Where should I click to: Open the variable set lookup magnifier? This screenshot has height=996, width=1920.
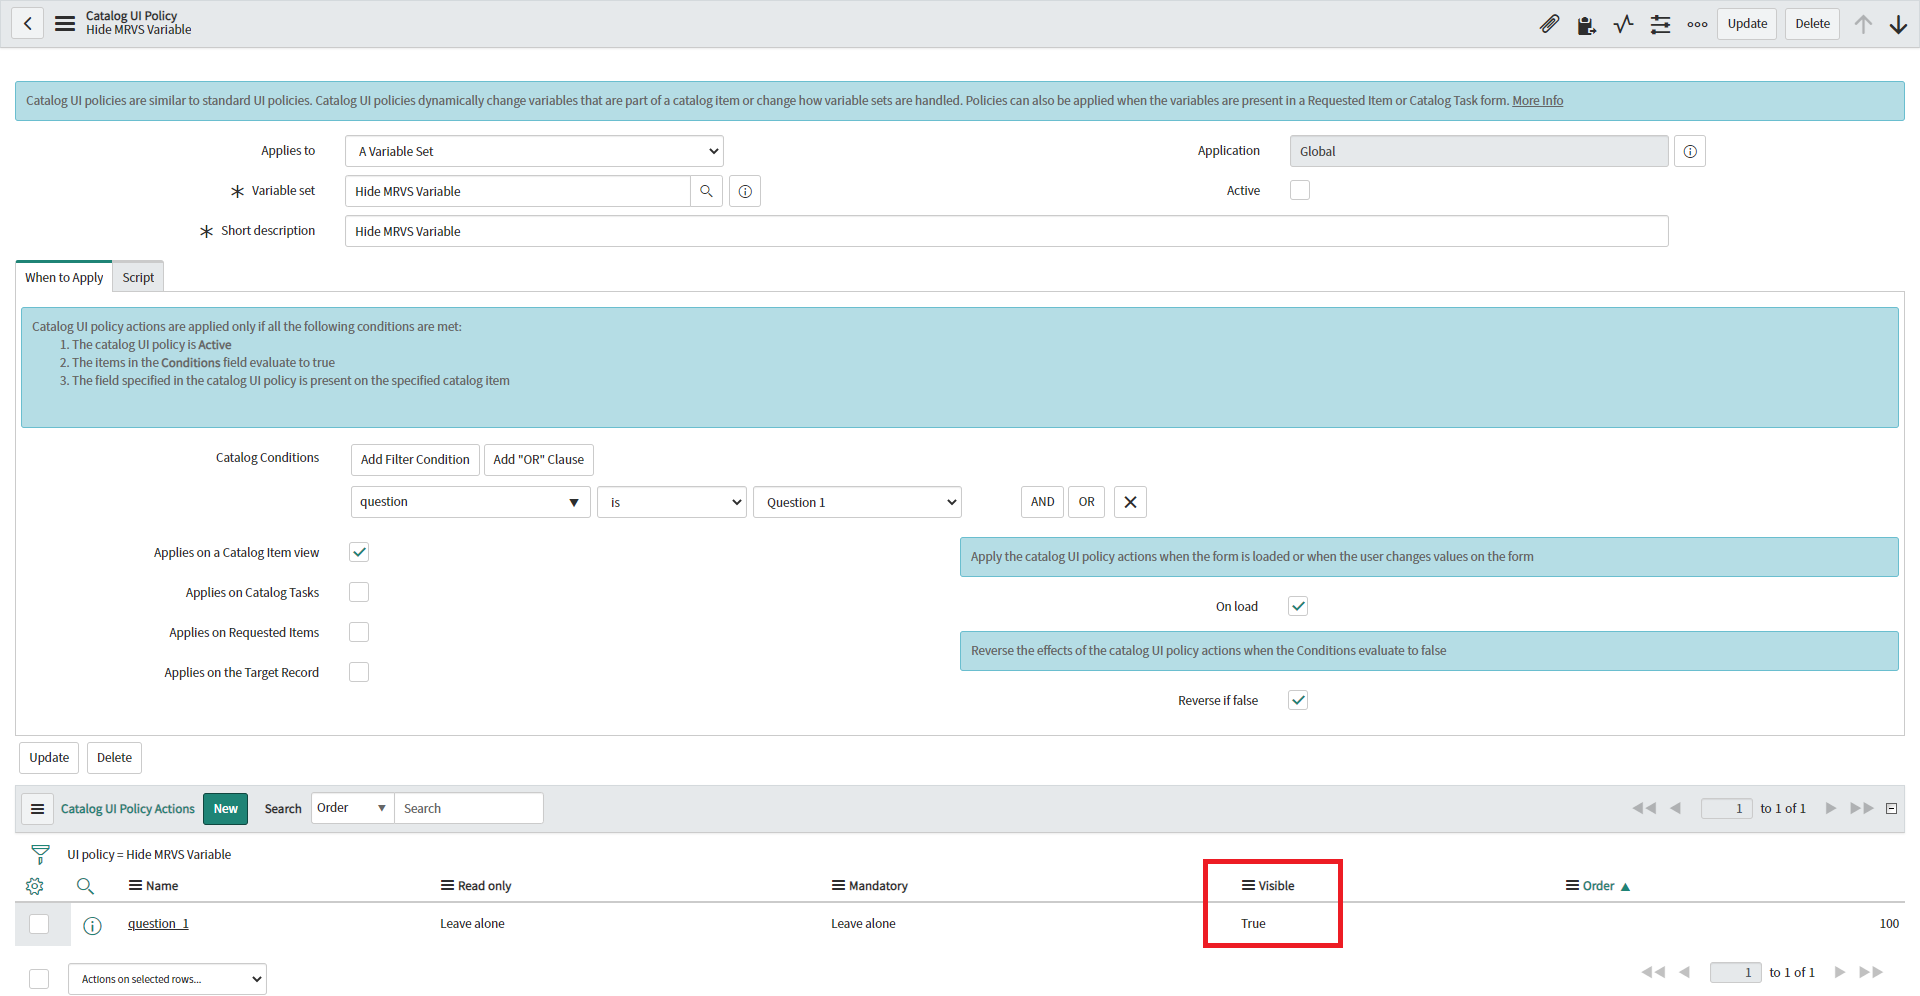pyautogui.click(x=707, y=190)
